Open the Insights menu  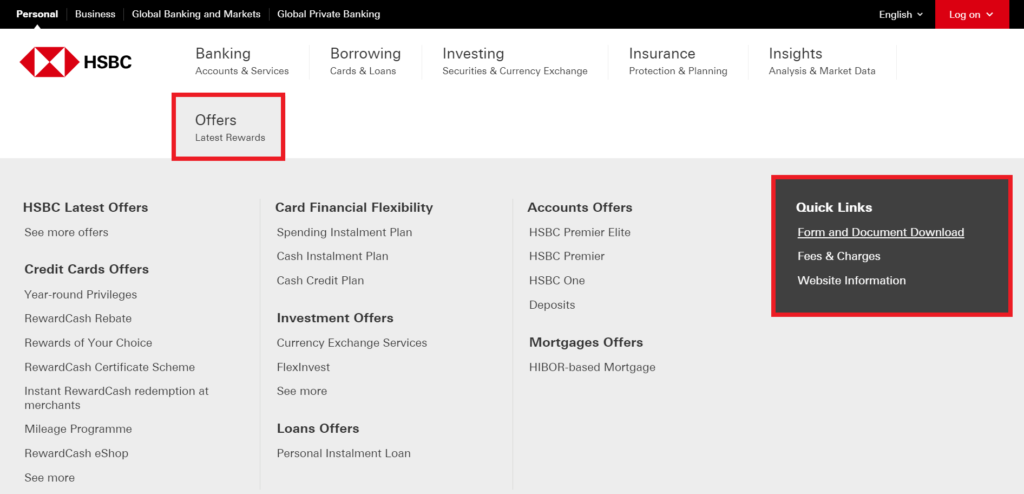(822, 61)
